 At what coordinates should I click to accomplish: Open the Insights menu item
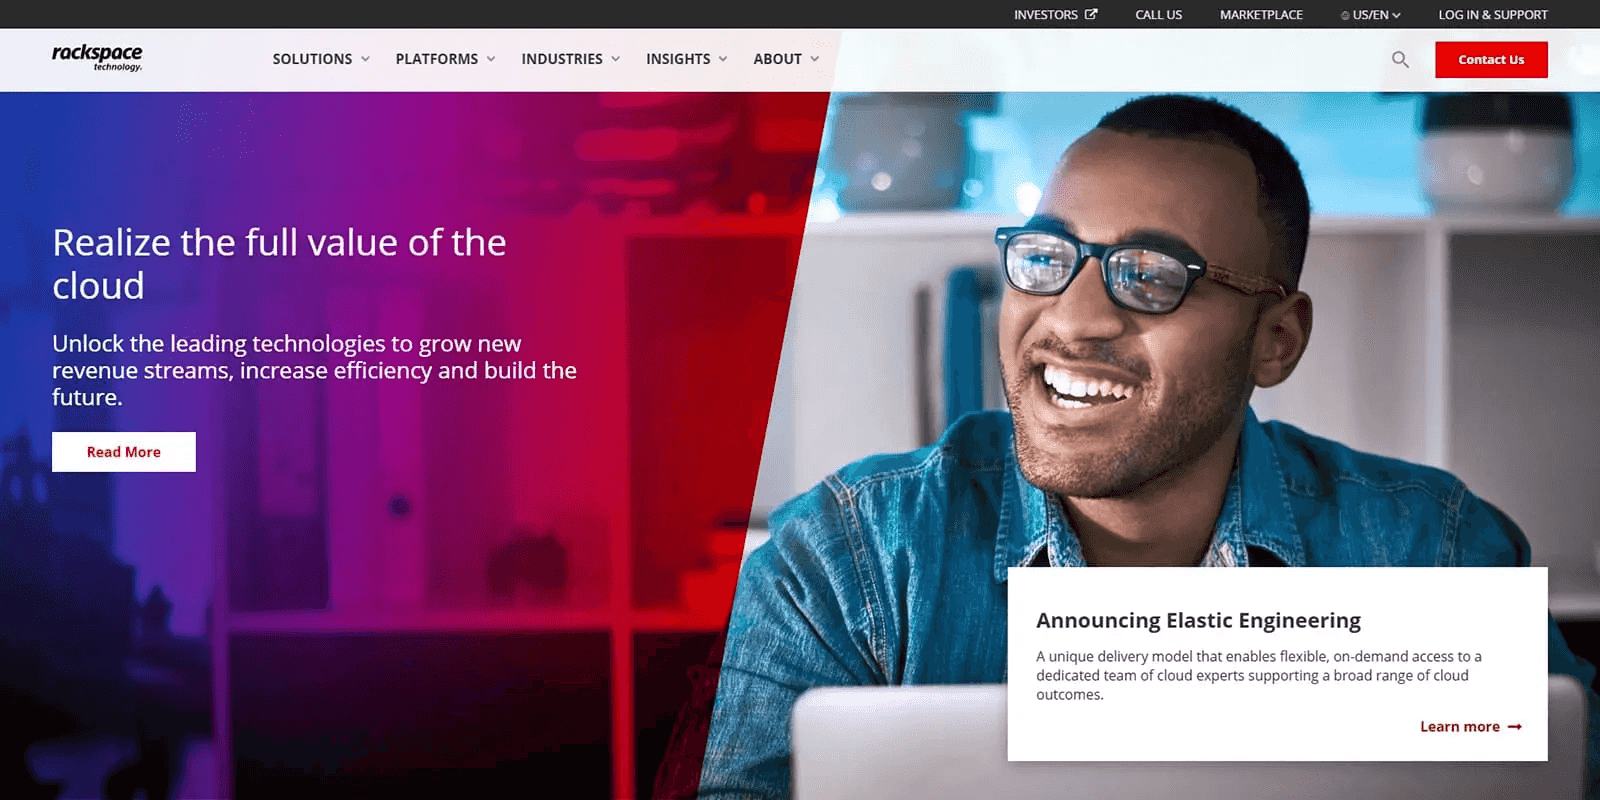678,59
